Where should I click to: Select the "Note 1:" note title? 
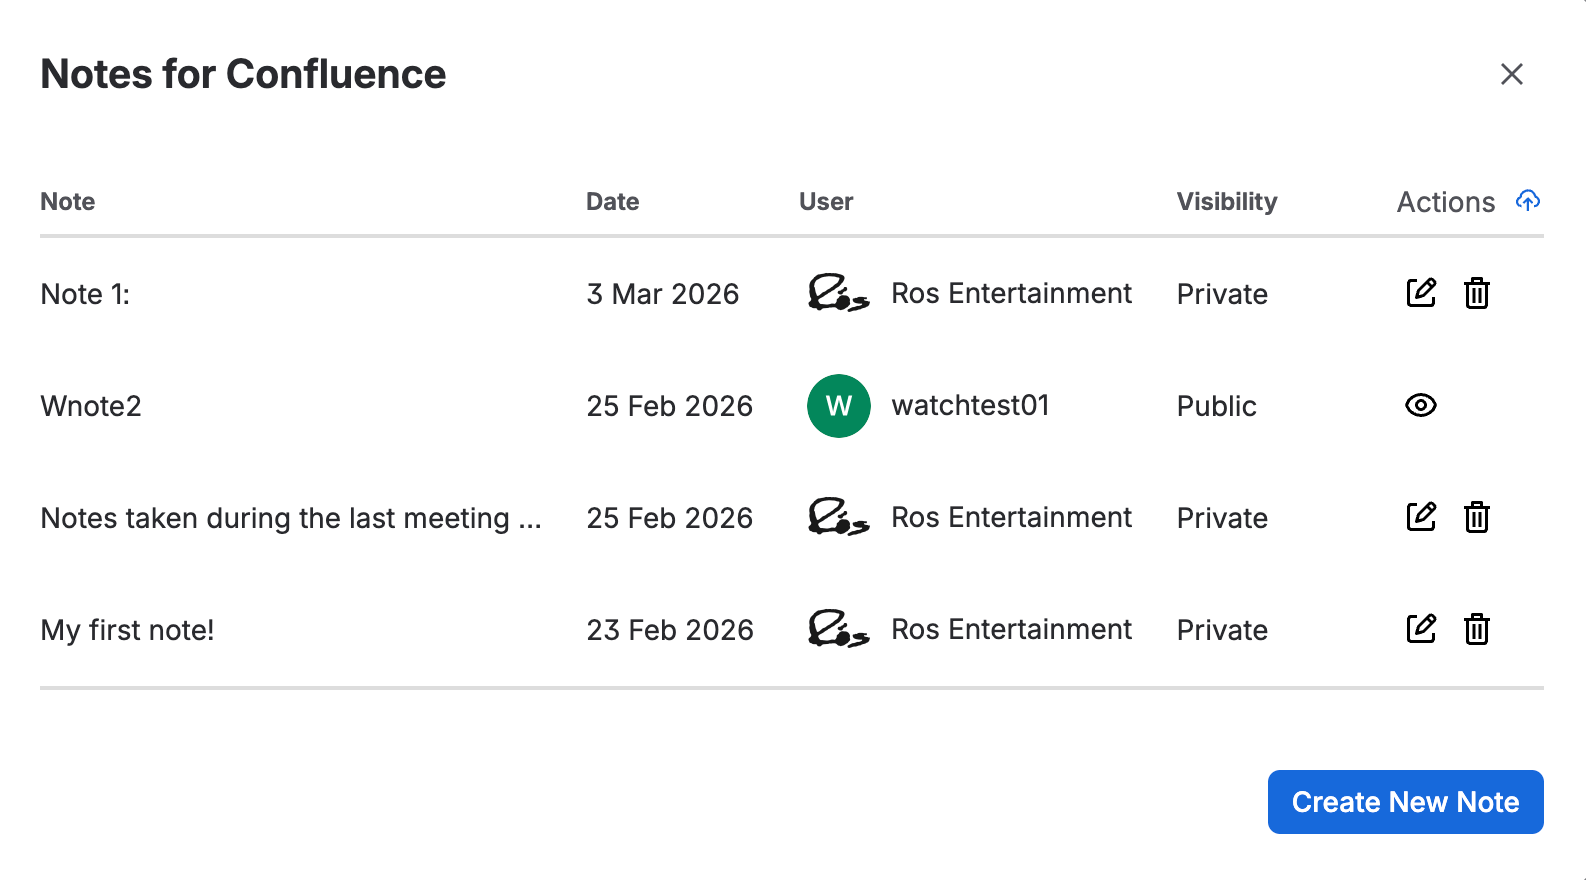85,294
